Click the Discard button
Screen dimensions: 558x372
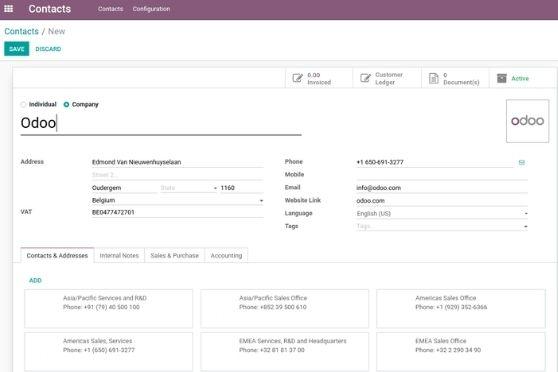point(48,49)
